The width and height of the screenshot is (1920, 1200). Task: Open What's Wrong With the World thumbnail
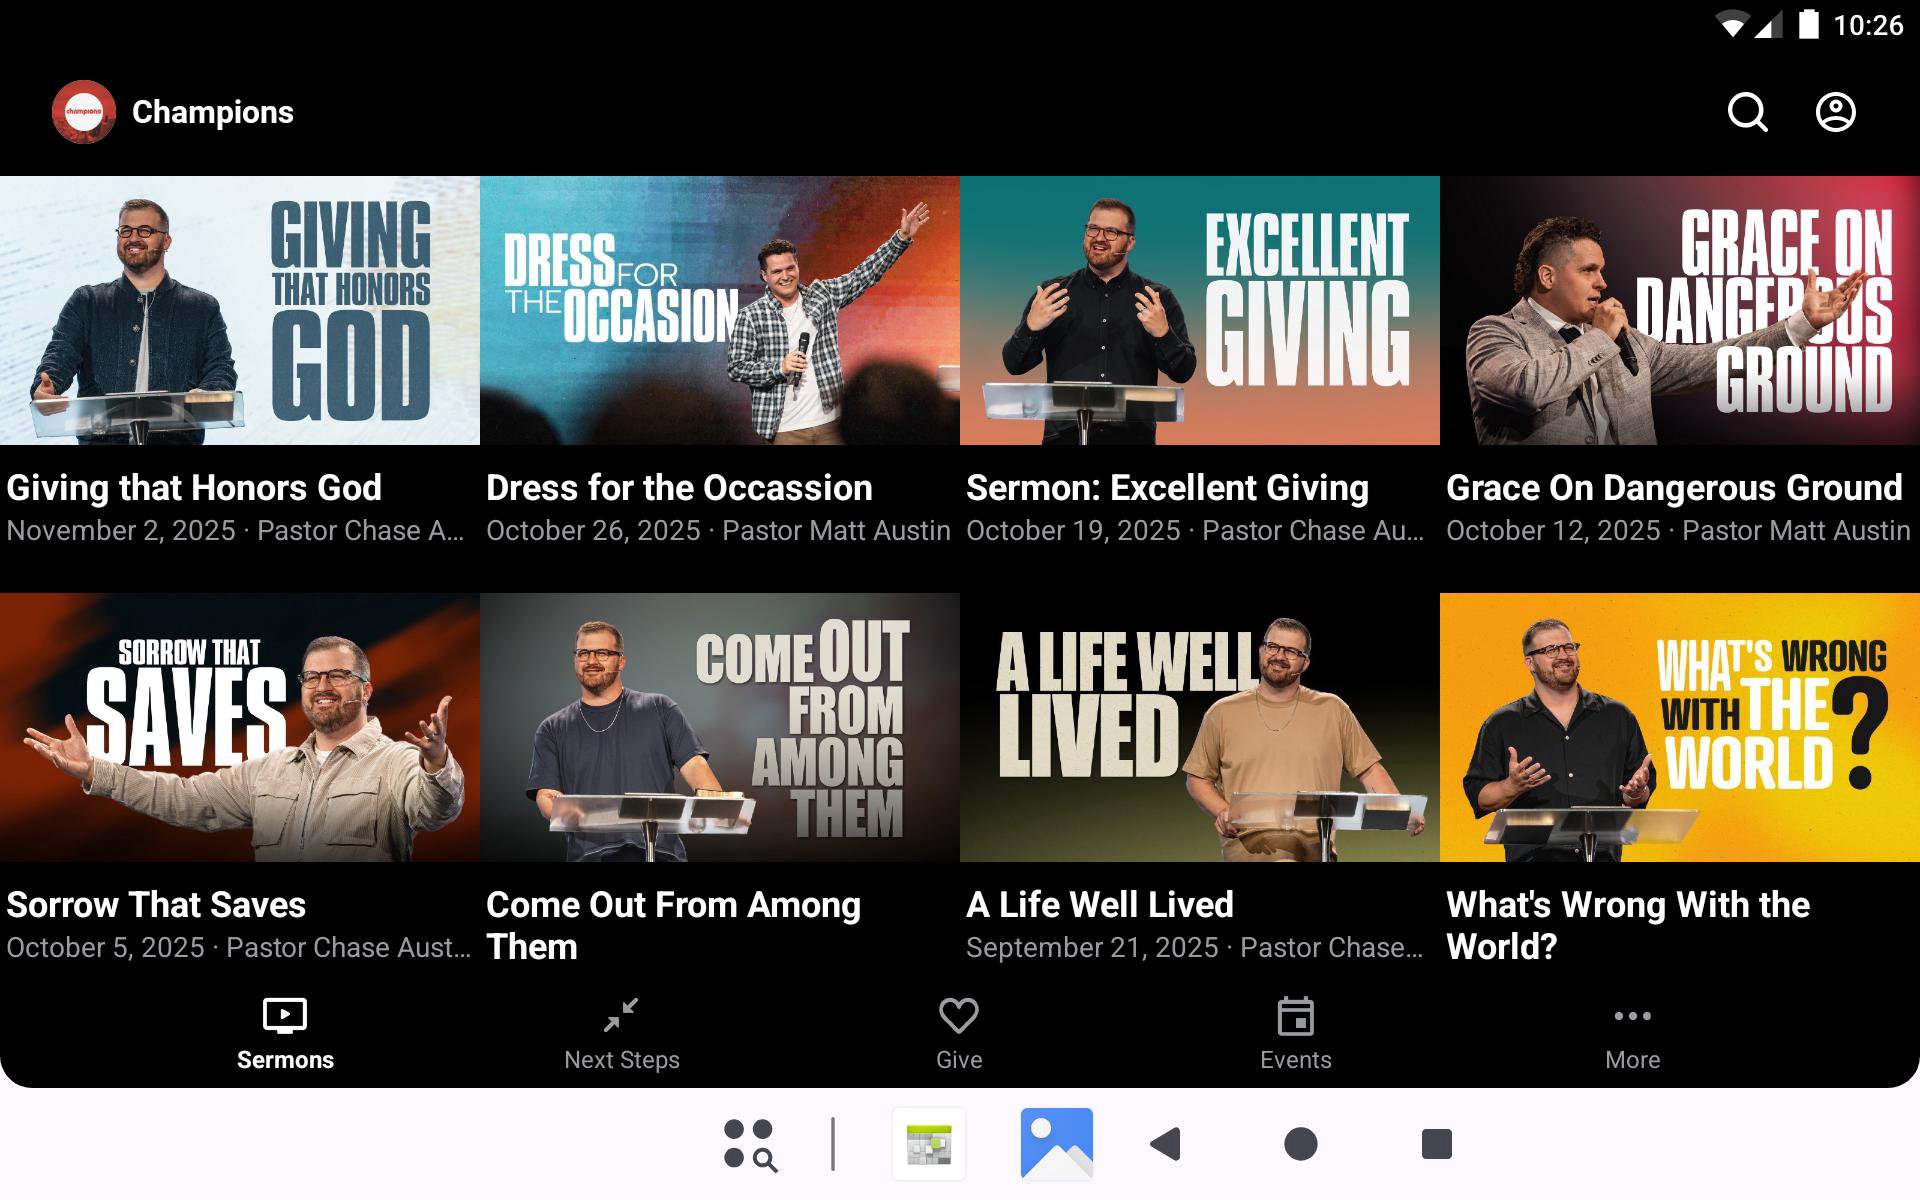1680,727
